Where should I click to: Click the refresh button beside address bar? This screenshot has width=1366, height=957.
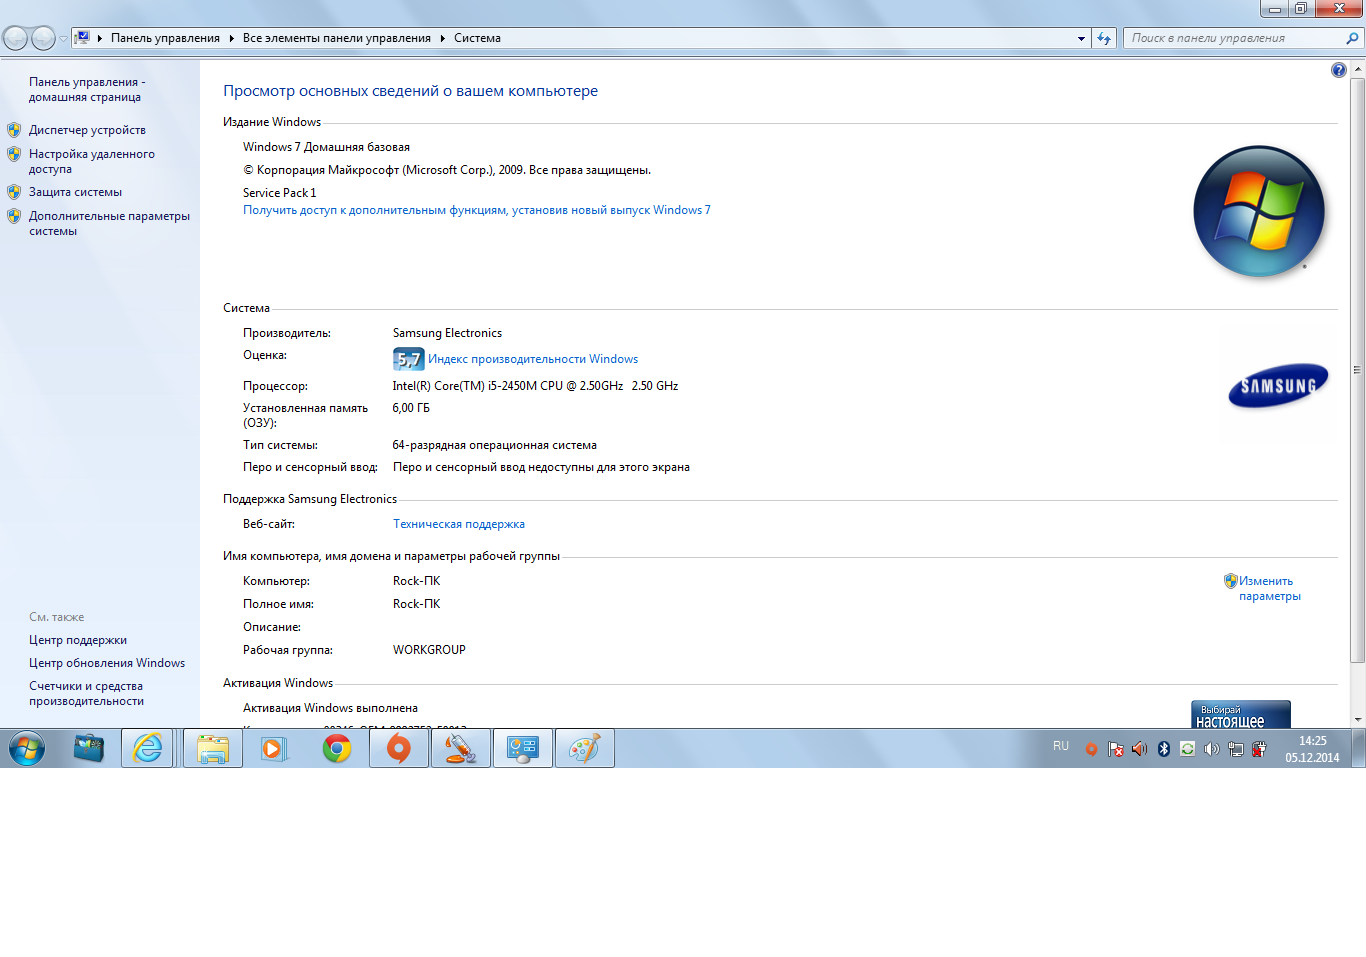pyautogui.click(x=1104, y=38)
